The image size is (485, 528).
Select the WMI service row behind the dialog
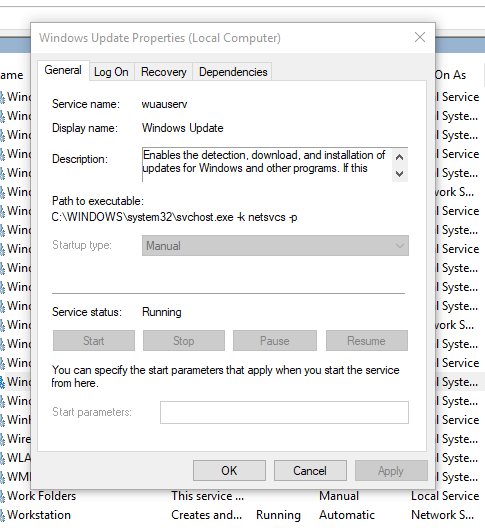coord(15,477)
